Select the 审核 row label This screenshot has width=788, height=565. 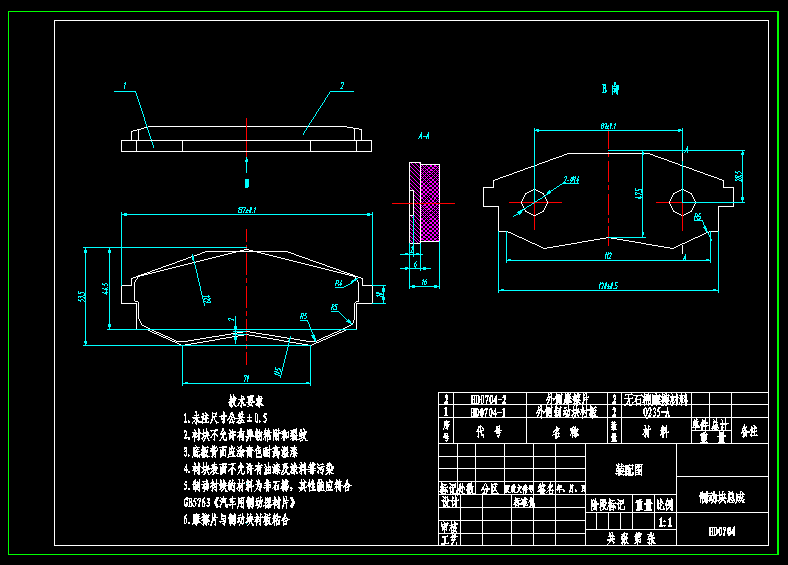[449, 527]
